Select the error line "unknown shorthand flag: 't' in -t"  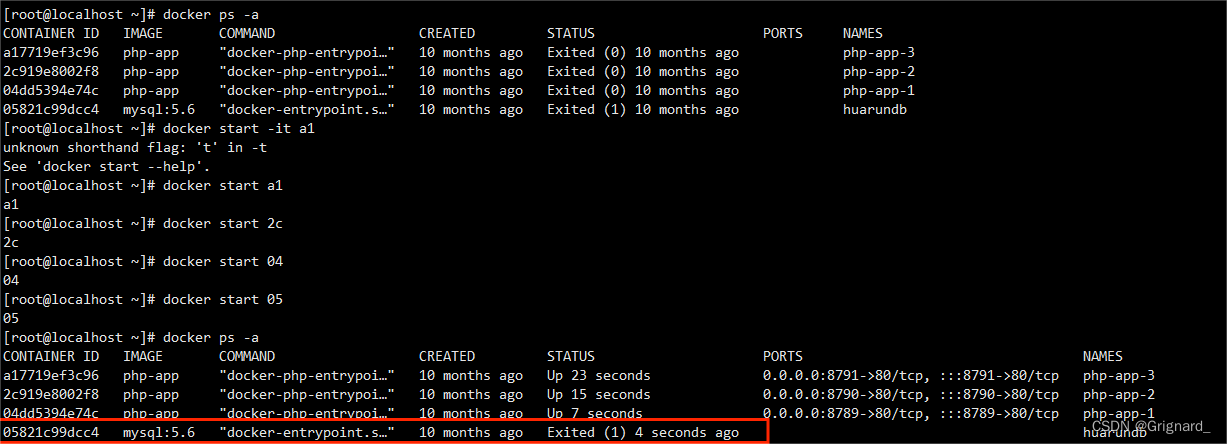tap(135, 147)
